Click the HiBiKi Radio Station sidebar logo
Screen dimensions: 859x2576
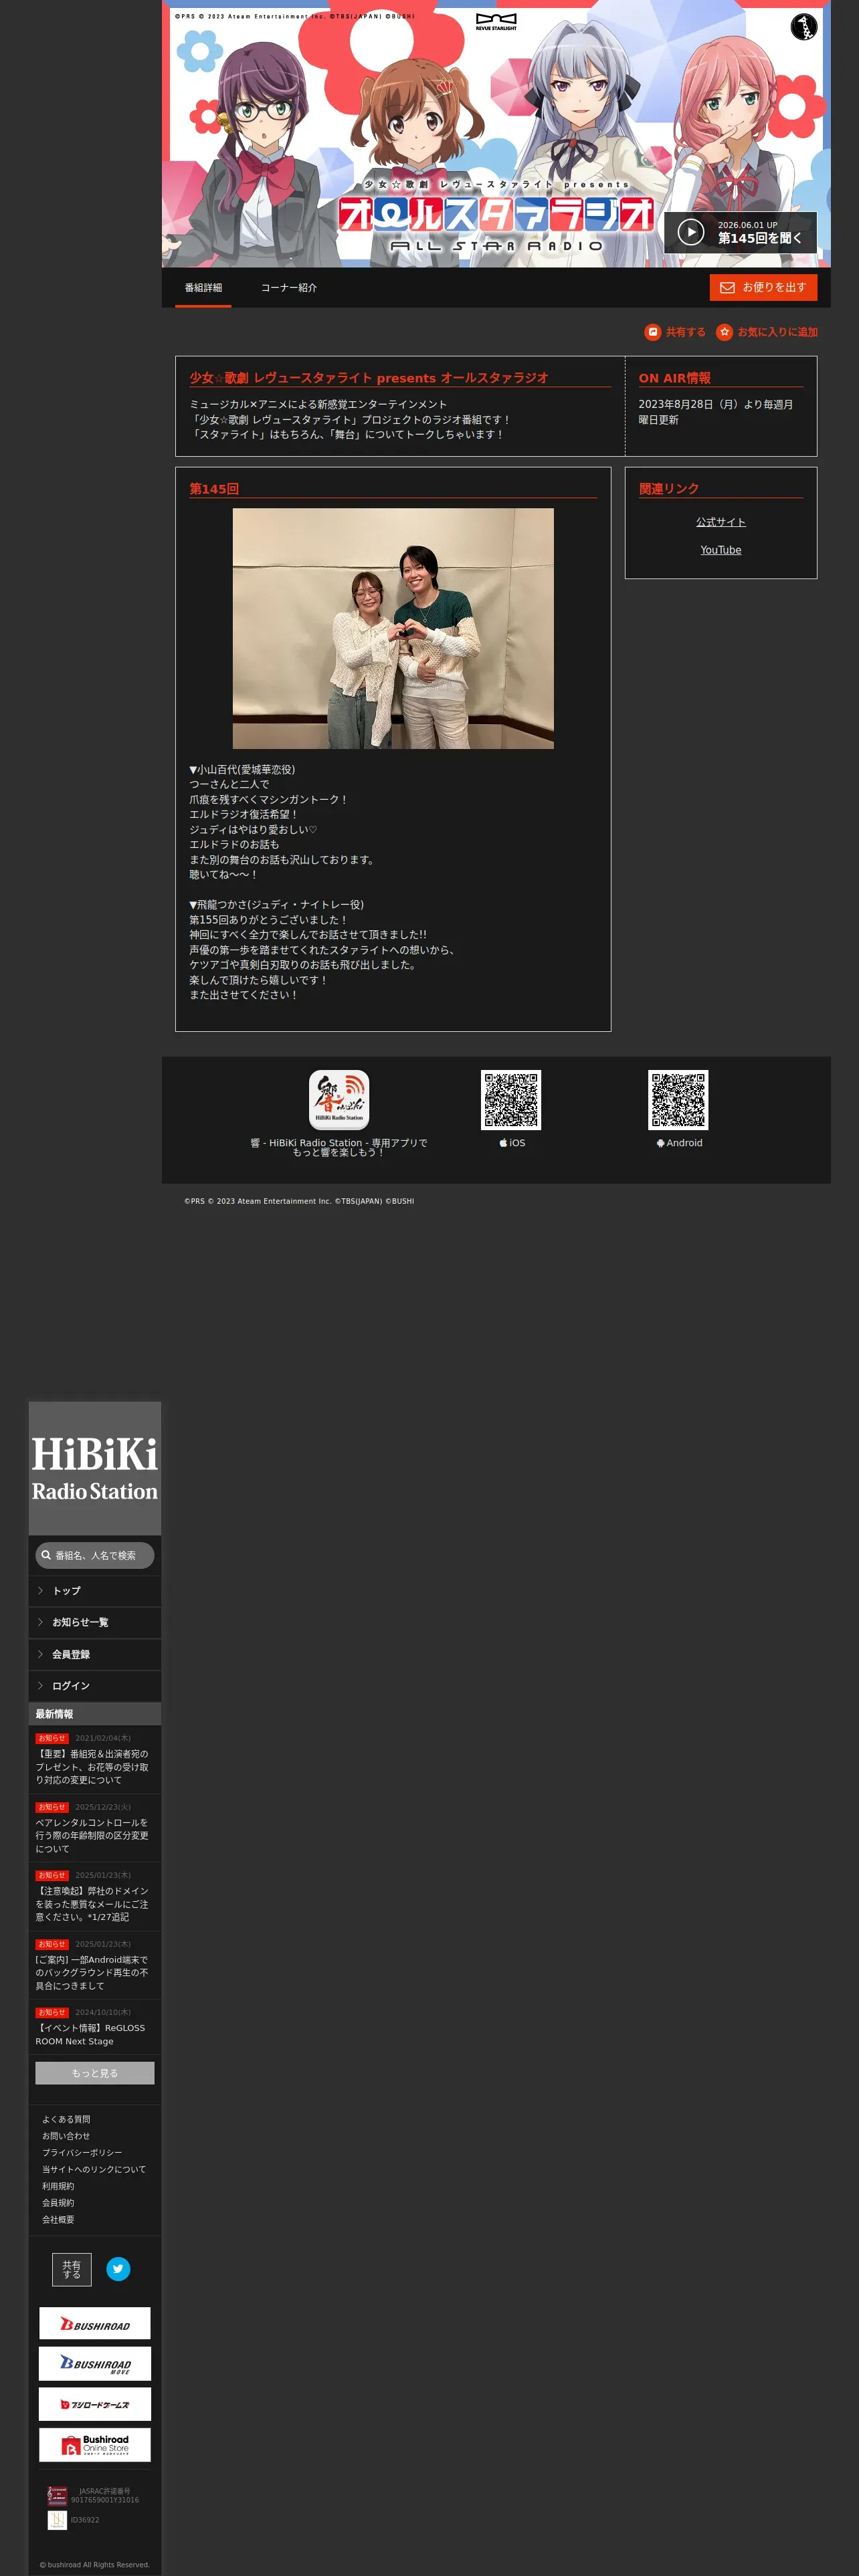tap(95, 1467)
